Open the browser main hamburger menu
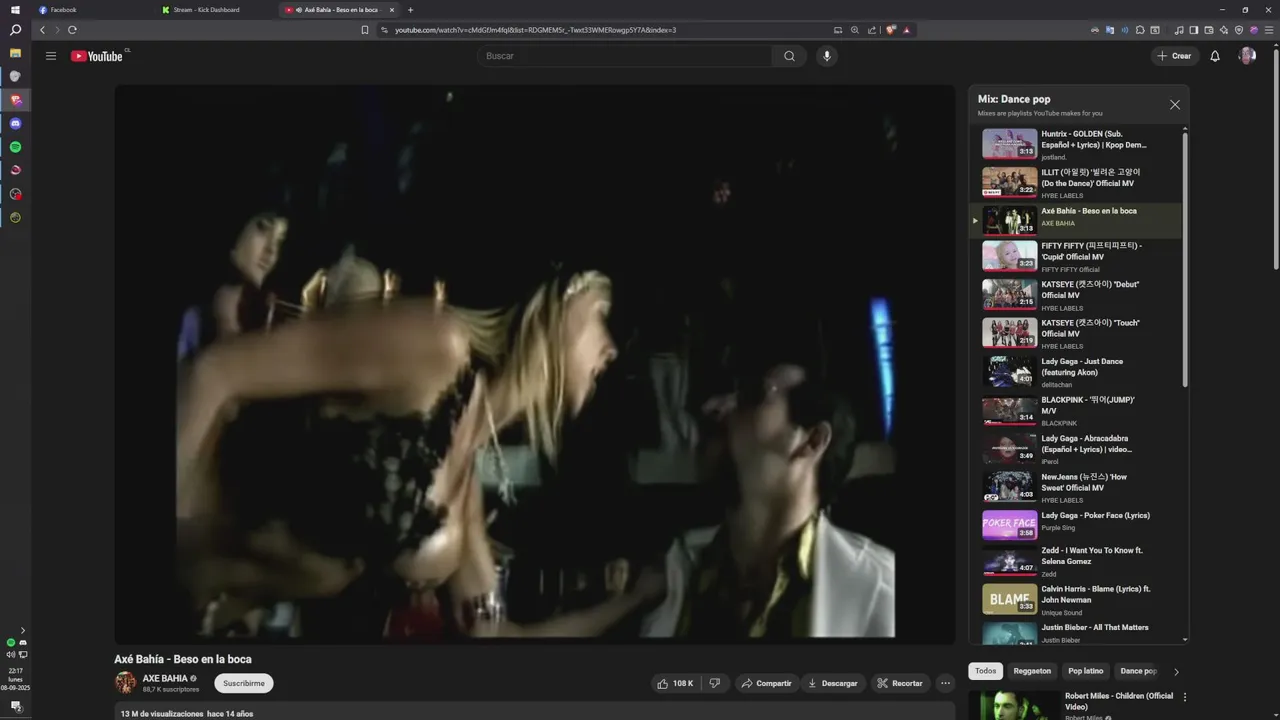Screen dimensions: 1280x720 pyautogui.click(x=1269, y=30)
